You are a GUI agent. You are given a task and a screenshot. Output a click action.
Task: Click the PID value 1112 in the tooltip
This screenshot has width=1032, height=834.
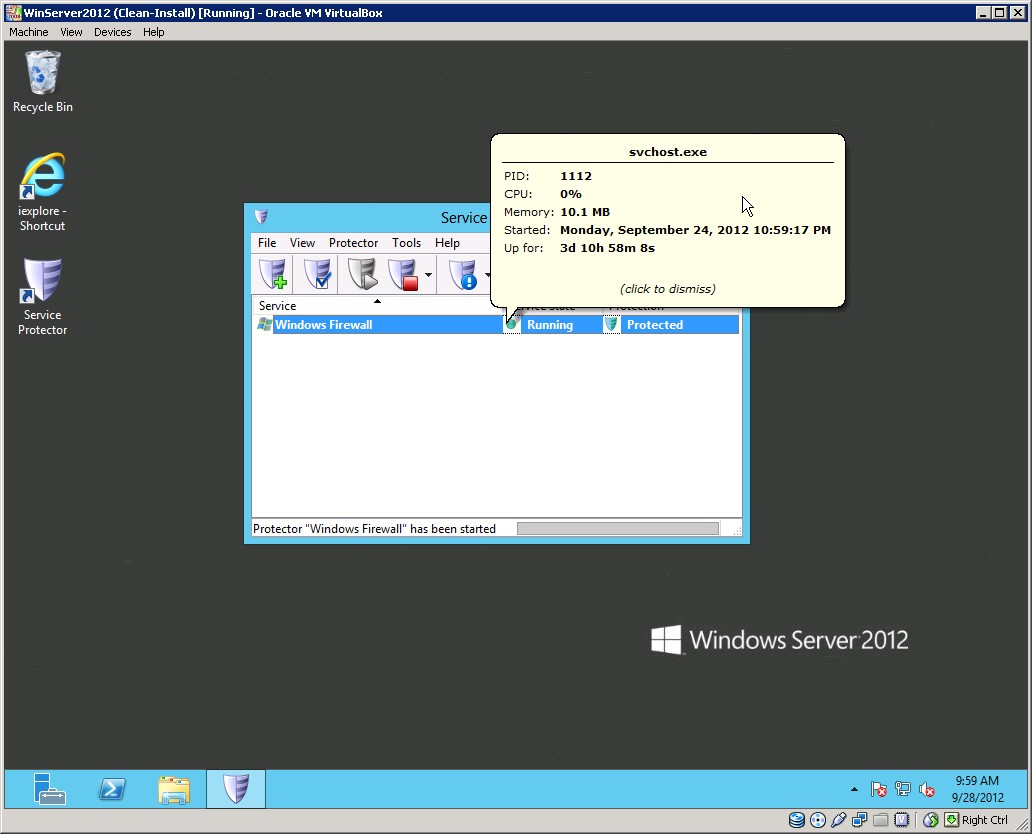576,176
